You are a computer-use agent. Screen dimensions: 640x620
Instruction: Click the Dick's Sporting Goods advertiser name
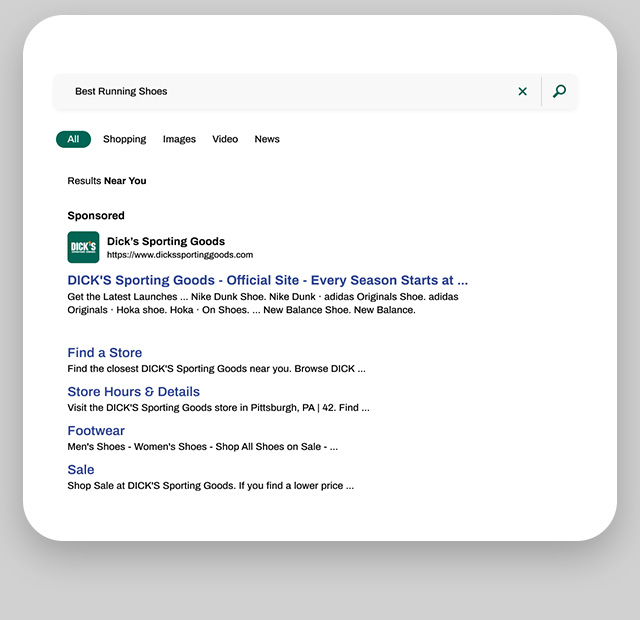(x=166, y=241)
